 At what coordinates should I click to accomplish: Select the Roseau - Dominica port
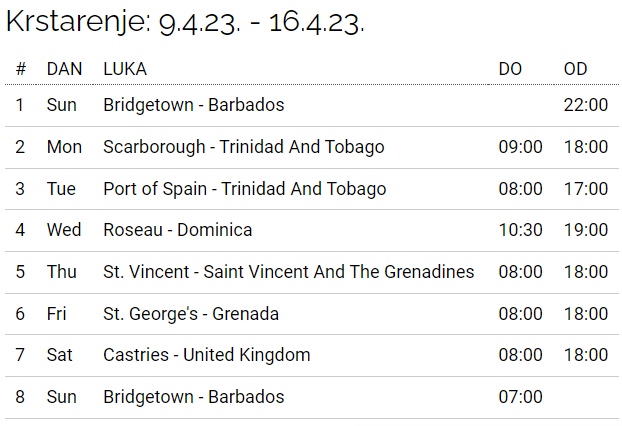tap(177, 230)
